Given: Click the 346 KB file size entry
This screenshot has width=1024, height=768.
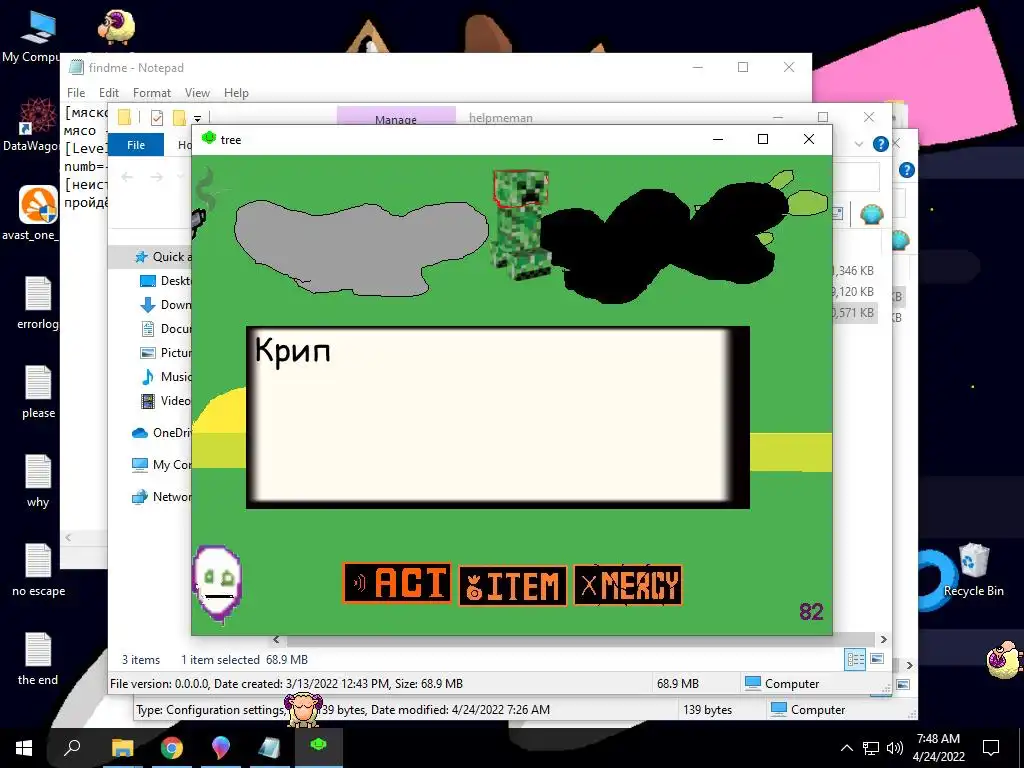Looking at the screenshot, I should click(x=854, y=270).
